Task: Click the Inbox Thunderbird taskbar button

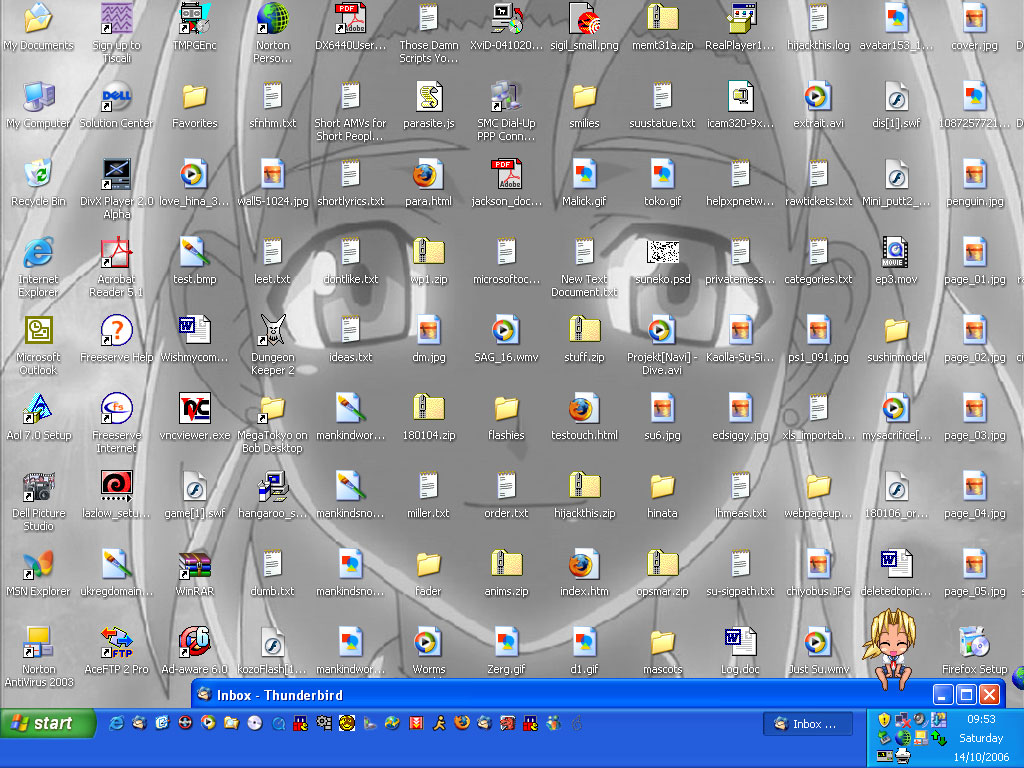Action: click(808, 724)
